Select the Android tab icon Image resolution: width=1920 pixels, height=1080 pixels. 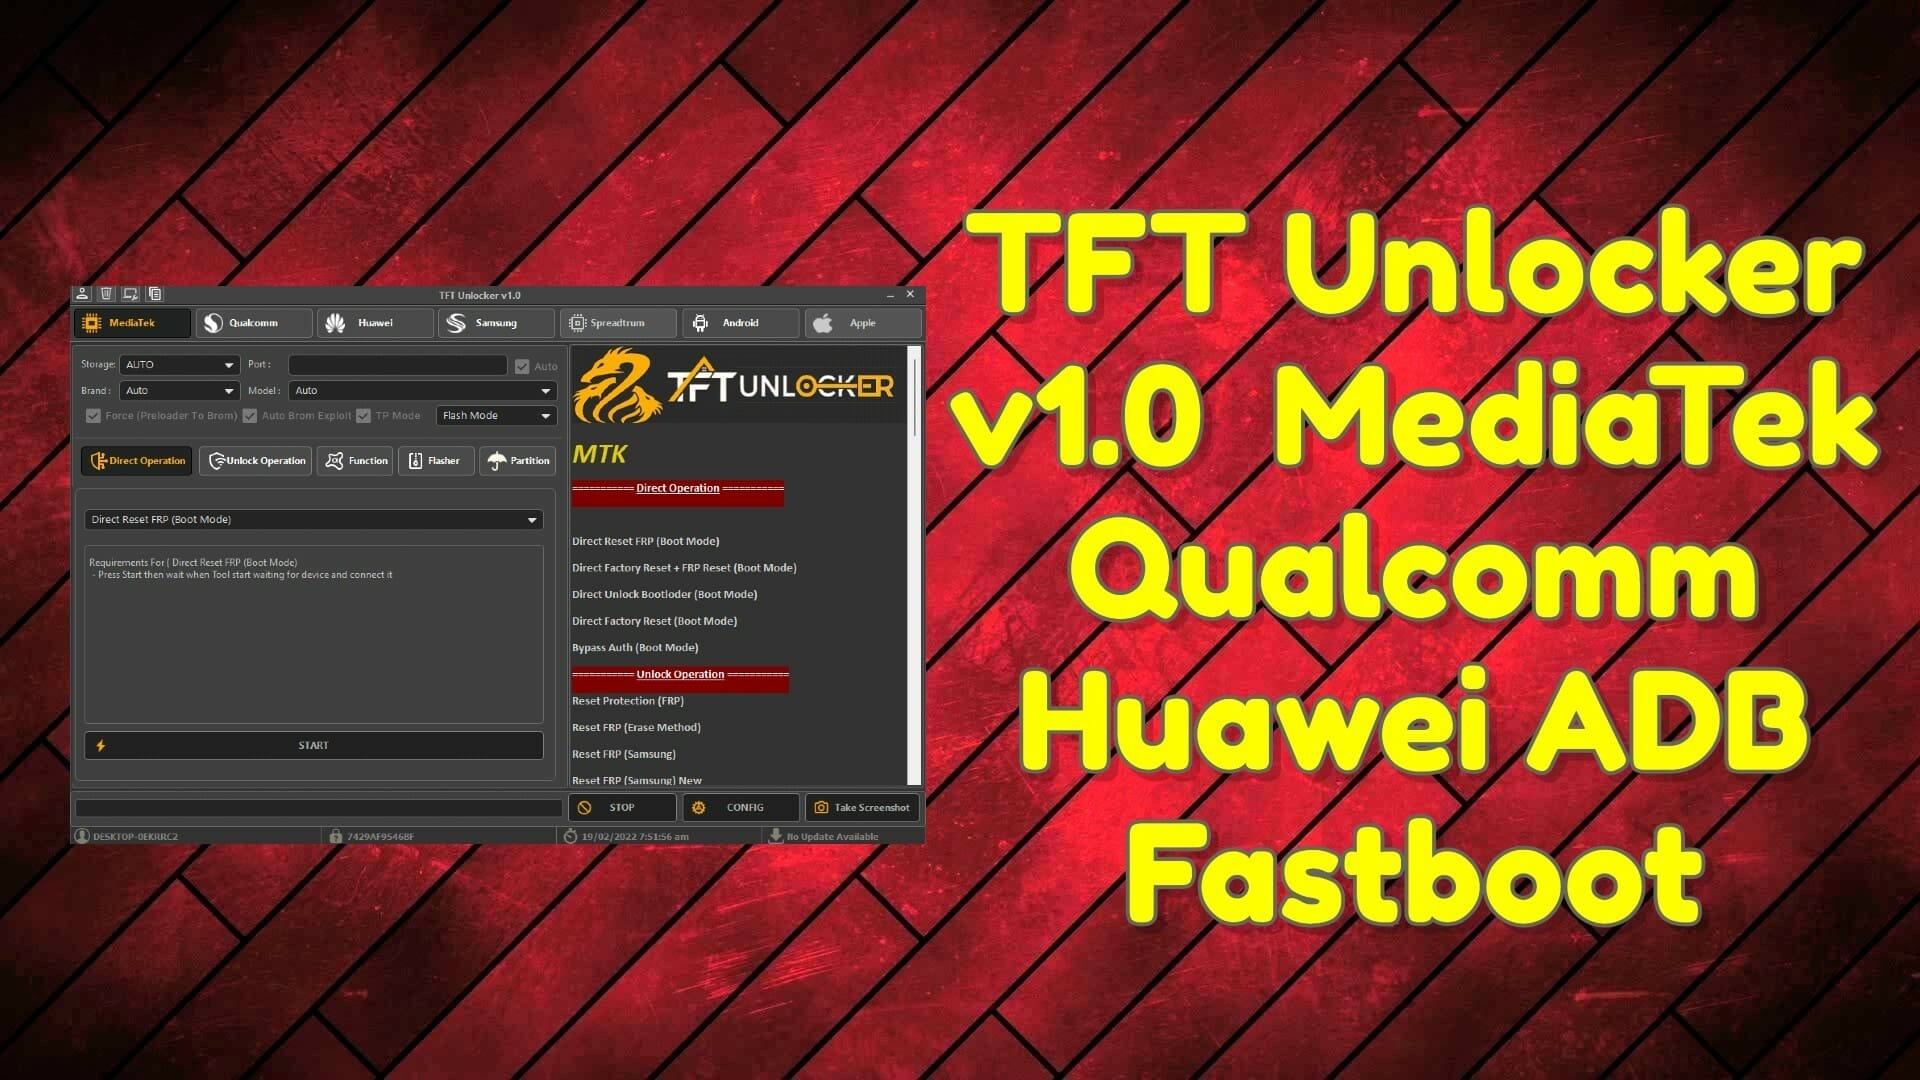point(698,323)
